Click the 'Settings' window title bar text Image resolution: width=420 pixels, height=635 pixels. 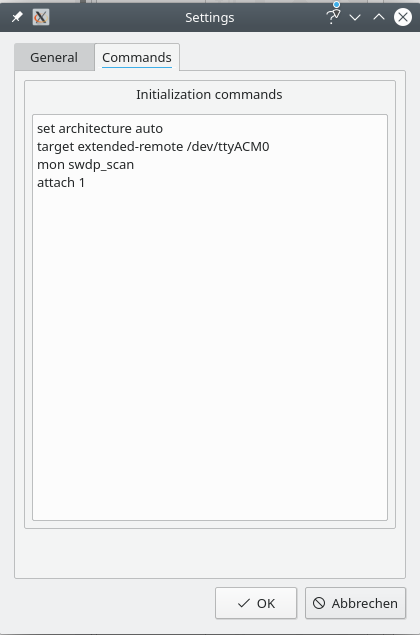[x=210, y=18]
